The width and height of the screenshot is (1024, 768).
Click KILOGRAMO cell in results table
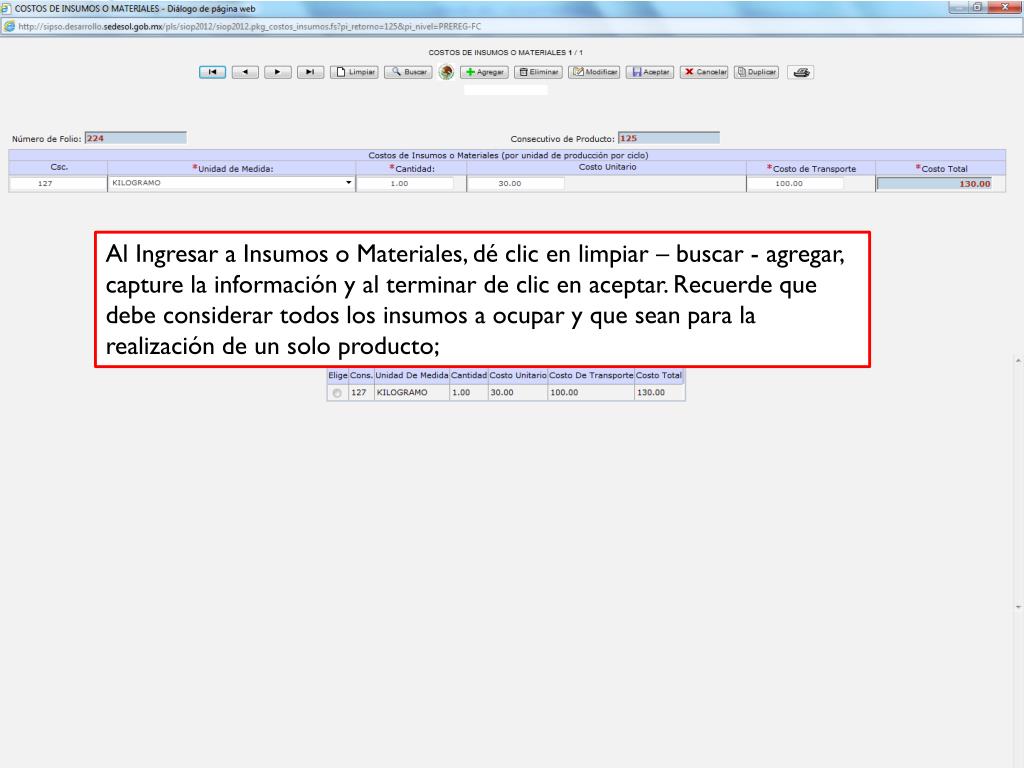(411, 392)
